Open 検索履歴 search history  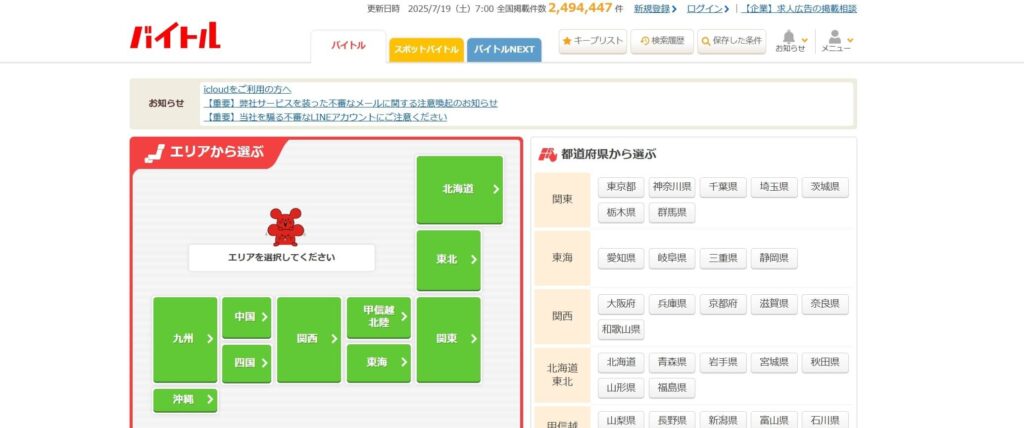[662, 41]
